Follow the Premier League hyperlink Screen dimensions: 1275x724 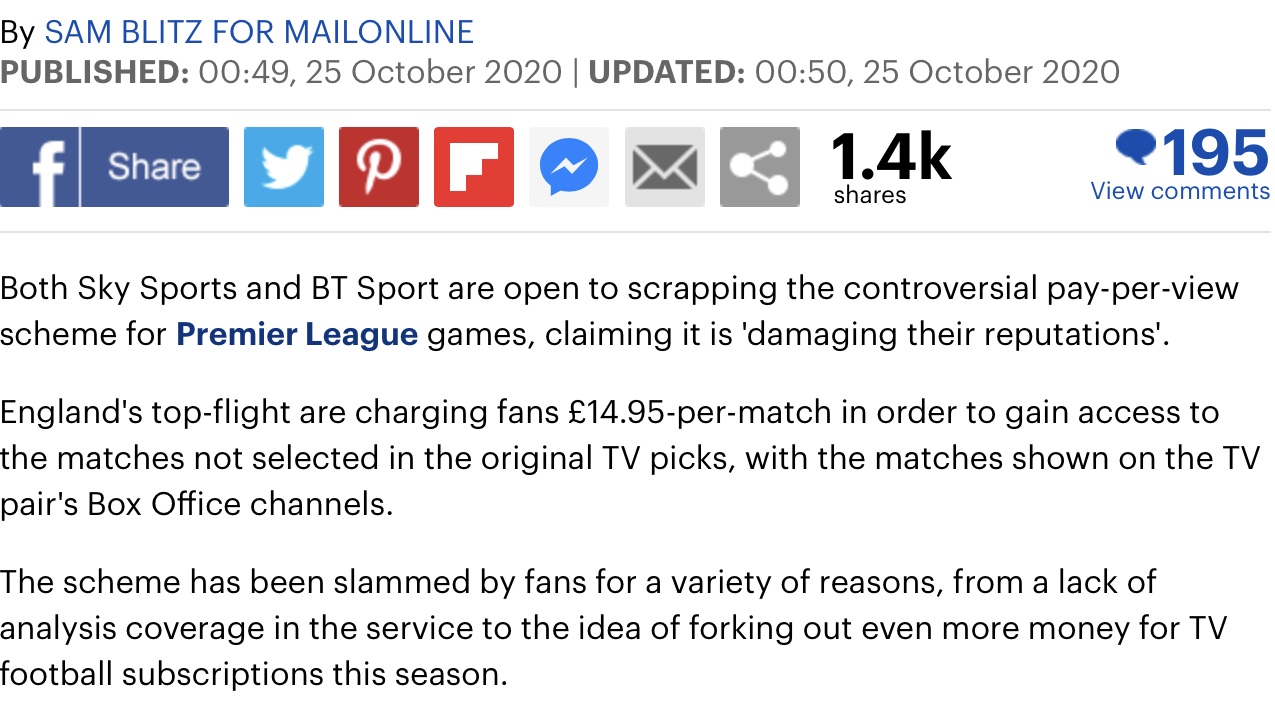pyautogui.click(x=297, y=333)
